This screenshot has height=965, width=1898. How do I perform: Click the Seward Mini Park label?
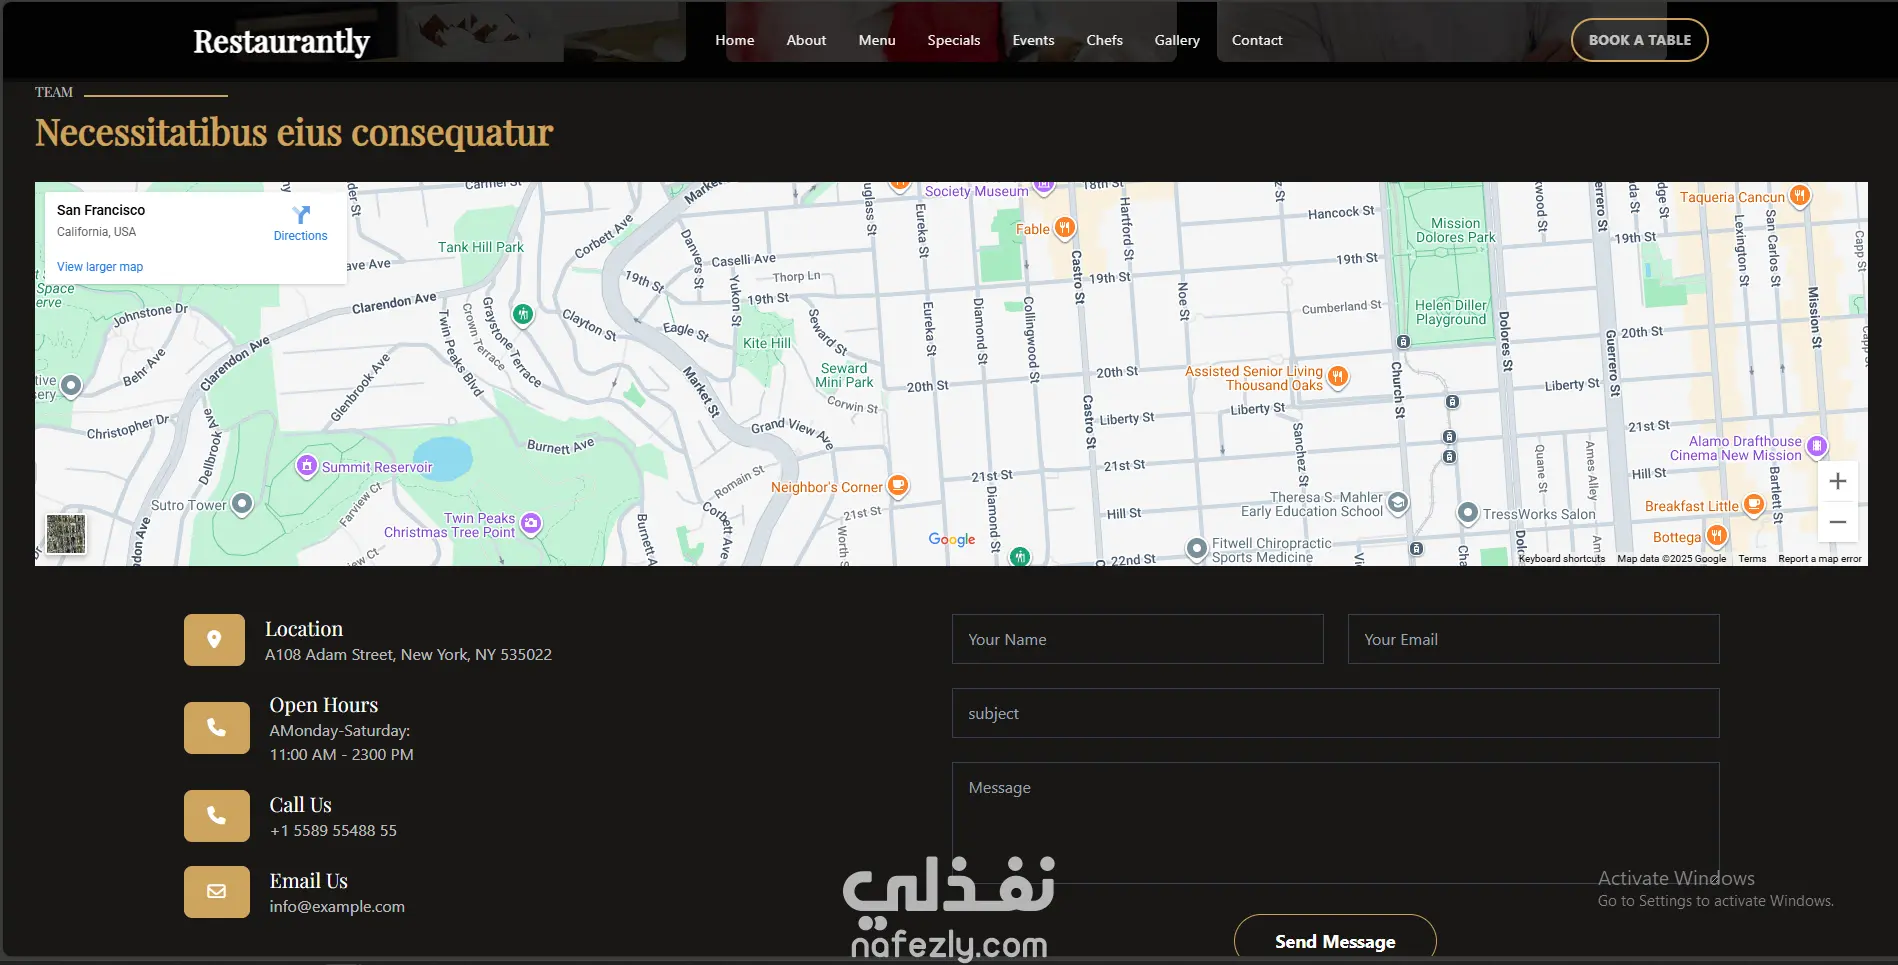(844, 375)
